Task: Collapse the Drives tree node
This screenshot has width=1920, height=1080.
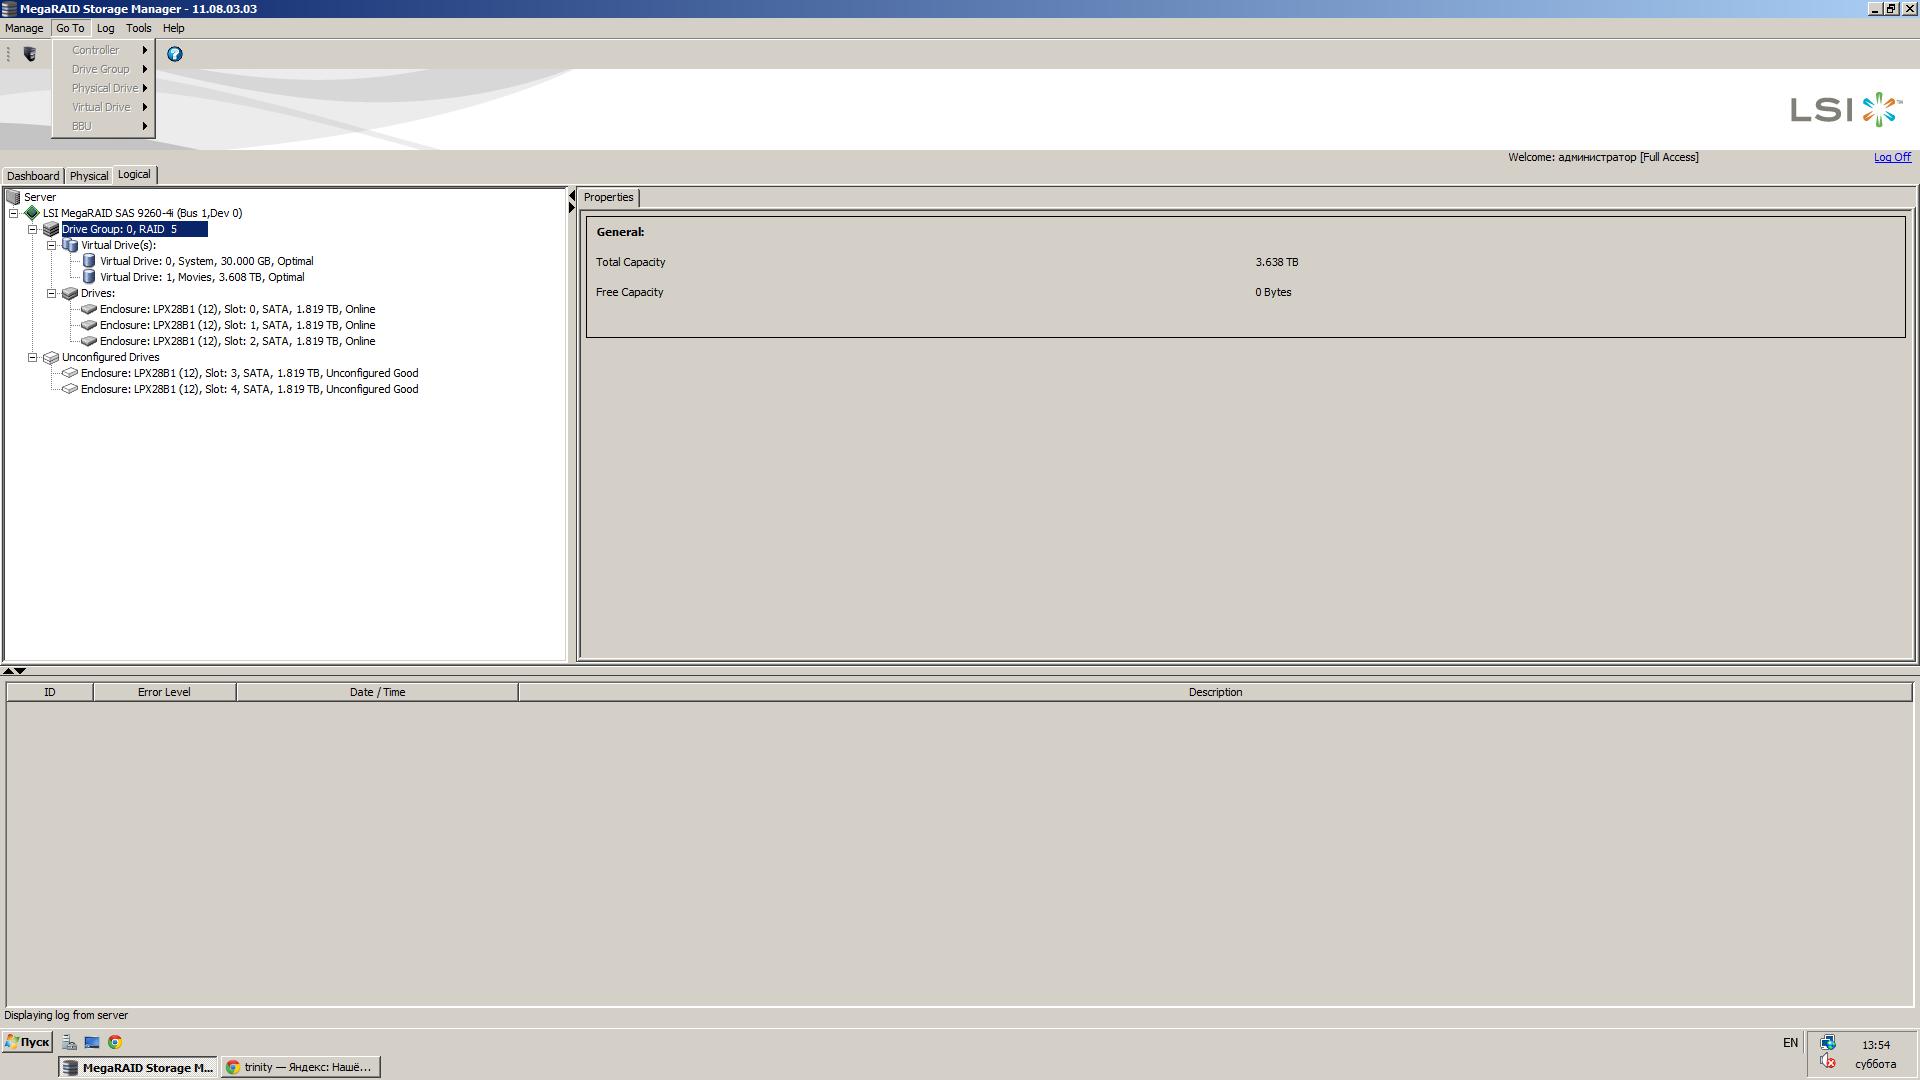Action: pos(52,293)
